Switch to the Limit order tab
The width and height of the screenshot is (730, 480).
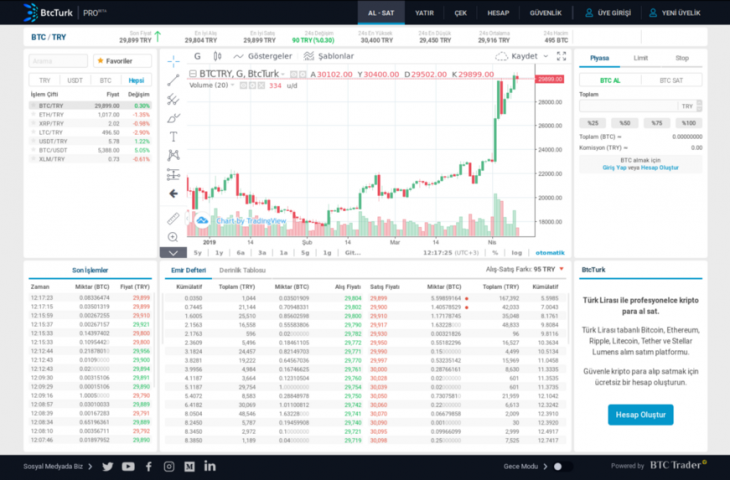click(x=641, y=58)
